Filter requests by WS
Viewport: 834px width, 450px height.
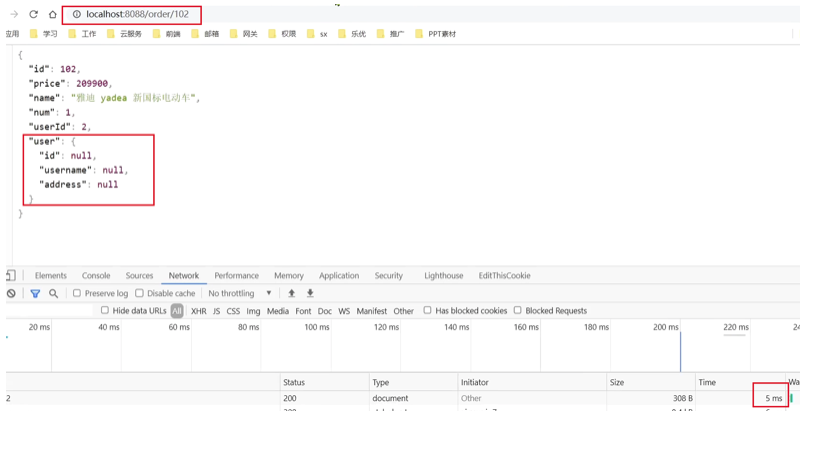pos(344,311)
